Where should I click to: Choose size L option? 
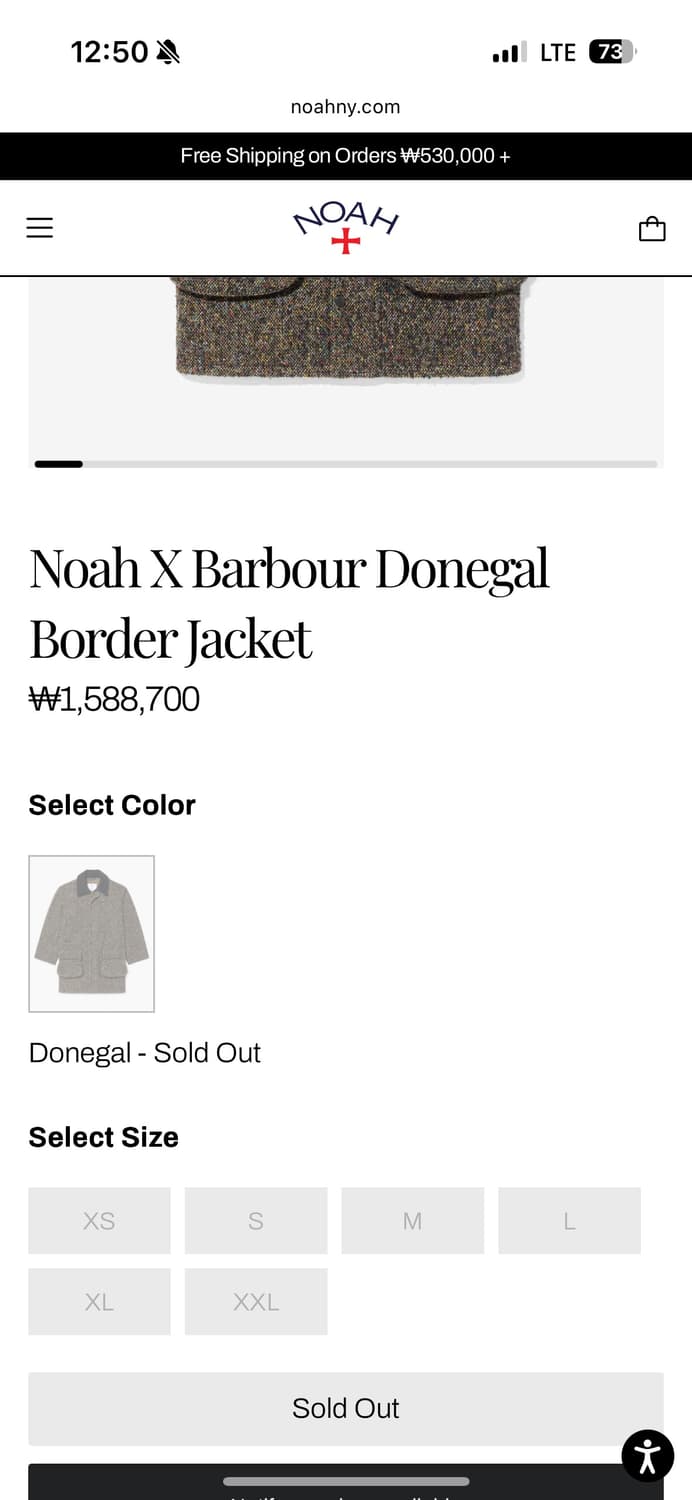(569, 1220)
